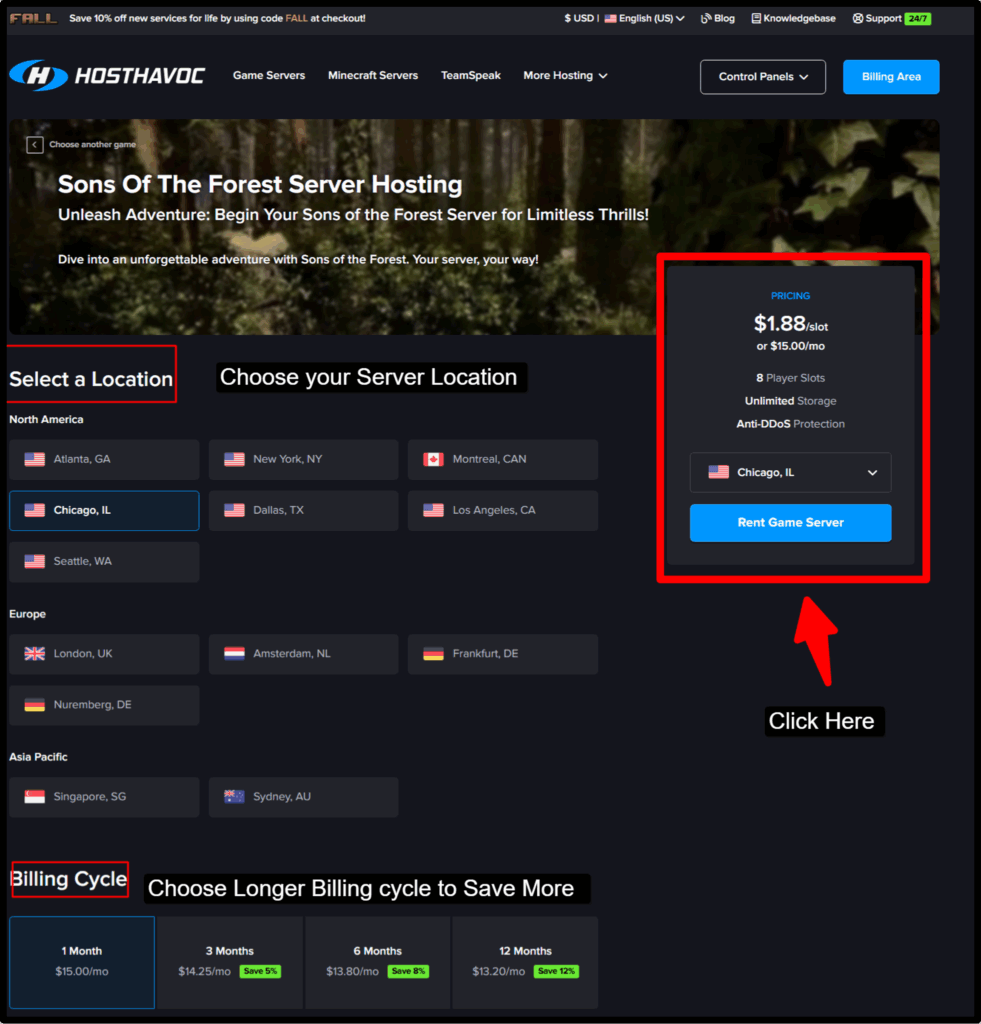Click the Support headset icon
This screenshot has height=1024, width=981.
click(856, 18)
